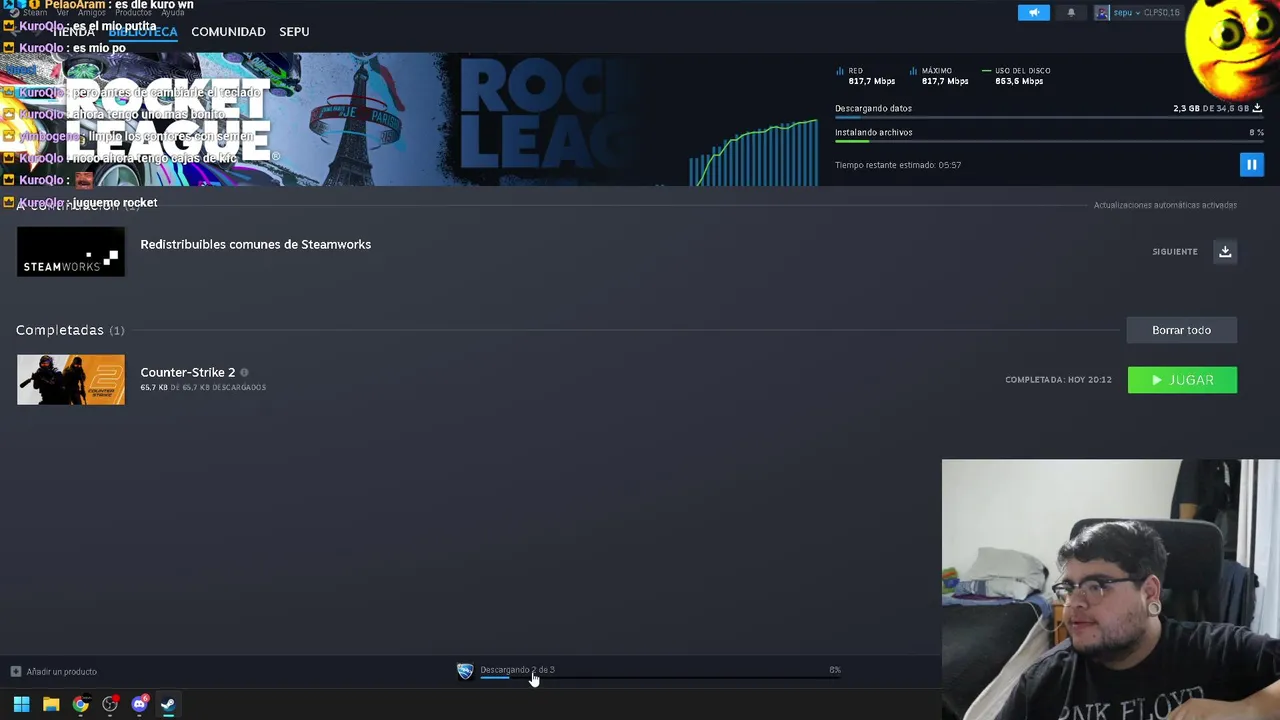Open the Counter-Strike 2 title
The image size is (1280, 720).
188,372
